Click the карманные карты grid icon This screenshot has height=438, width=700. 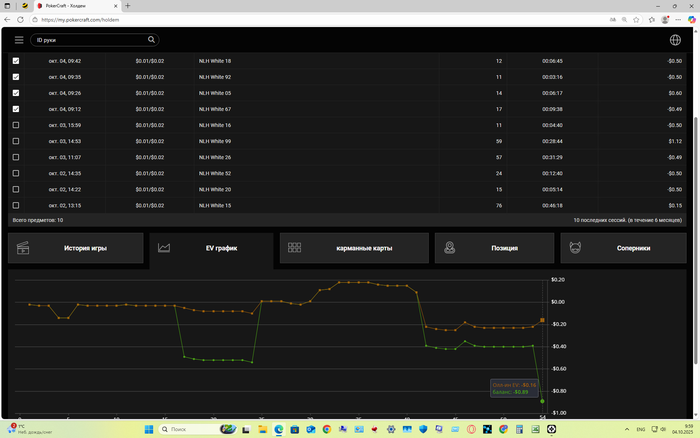[294, 247]
